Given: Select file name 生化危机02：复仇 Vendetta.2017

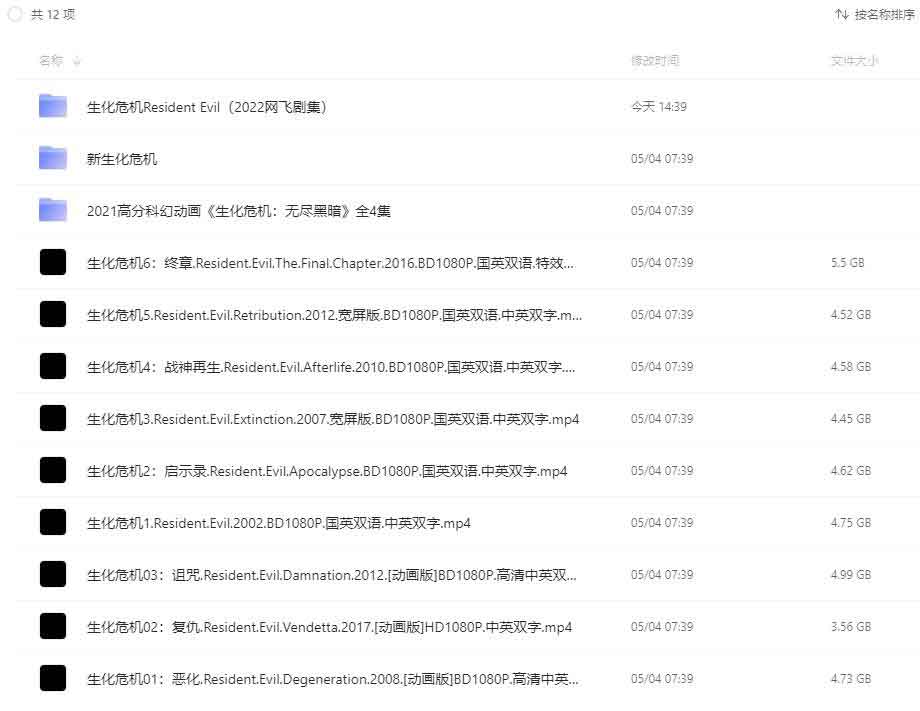Looking at the screenshot, I should pyautogui.click(x=329, y=627).
